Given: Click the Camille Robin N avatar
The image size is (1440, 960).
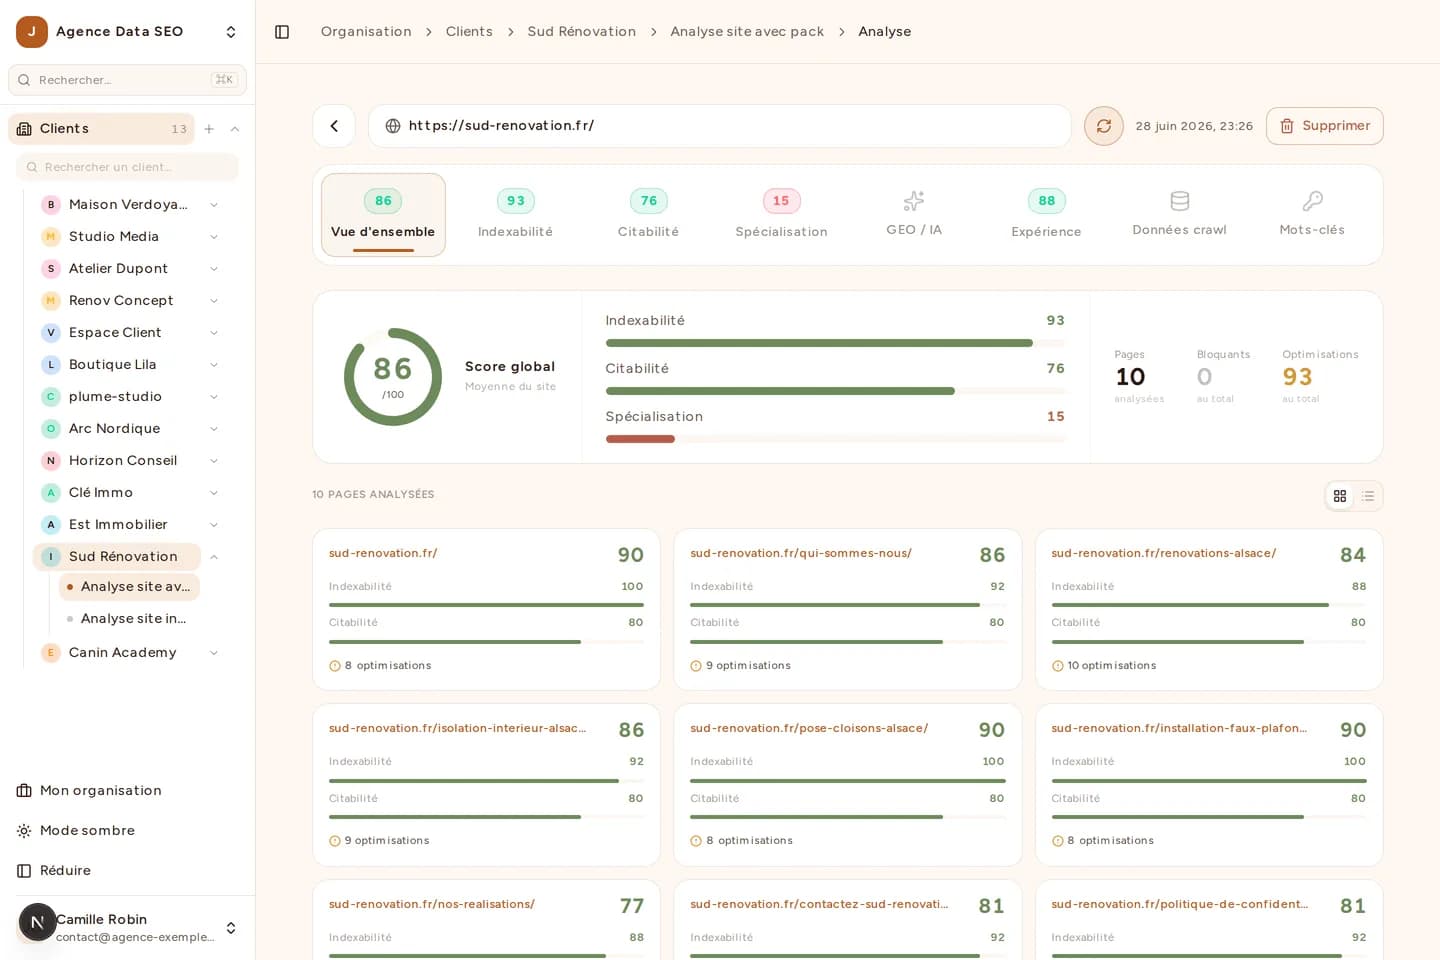Looking at the screenshot, I should [37, 923].
